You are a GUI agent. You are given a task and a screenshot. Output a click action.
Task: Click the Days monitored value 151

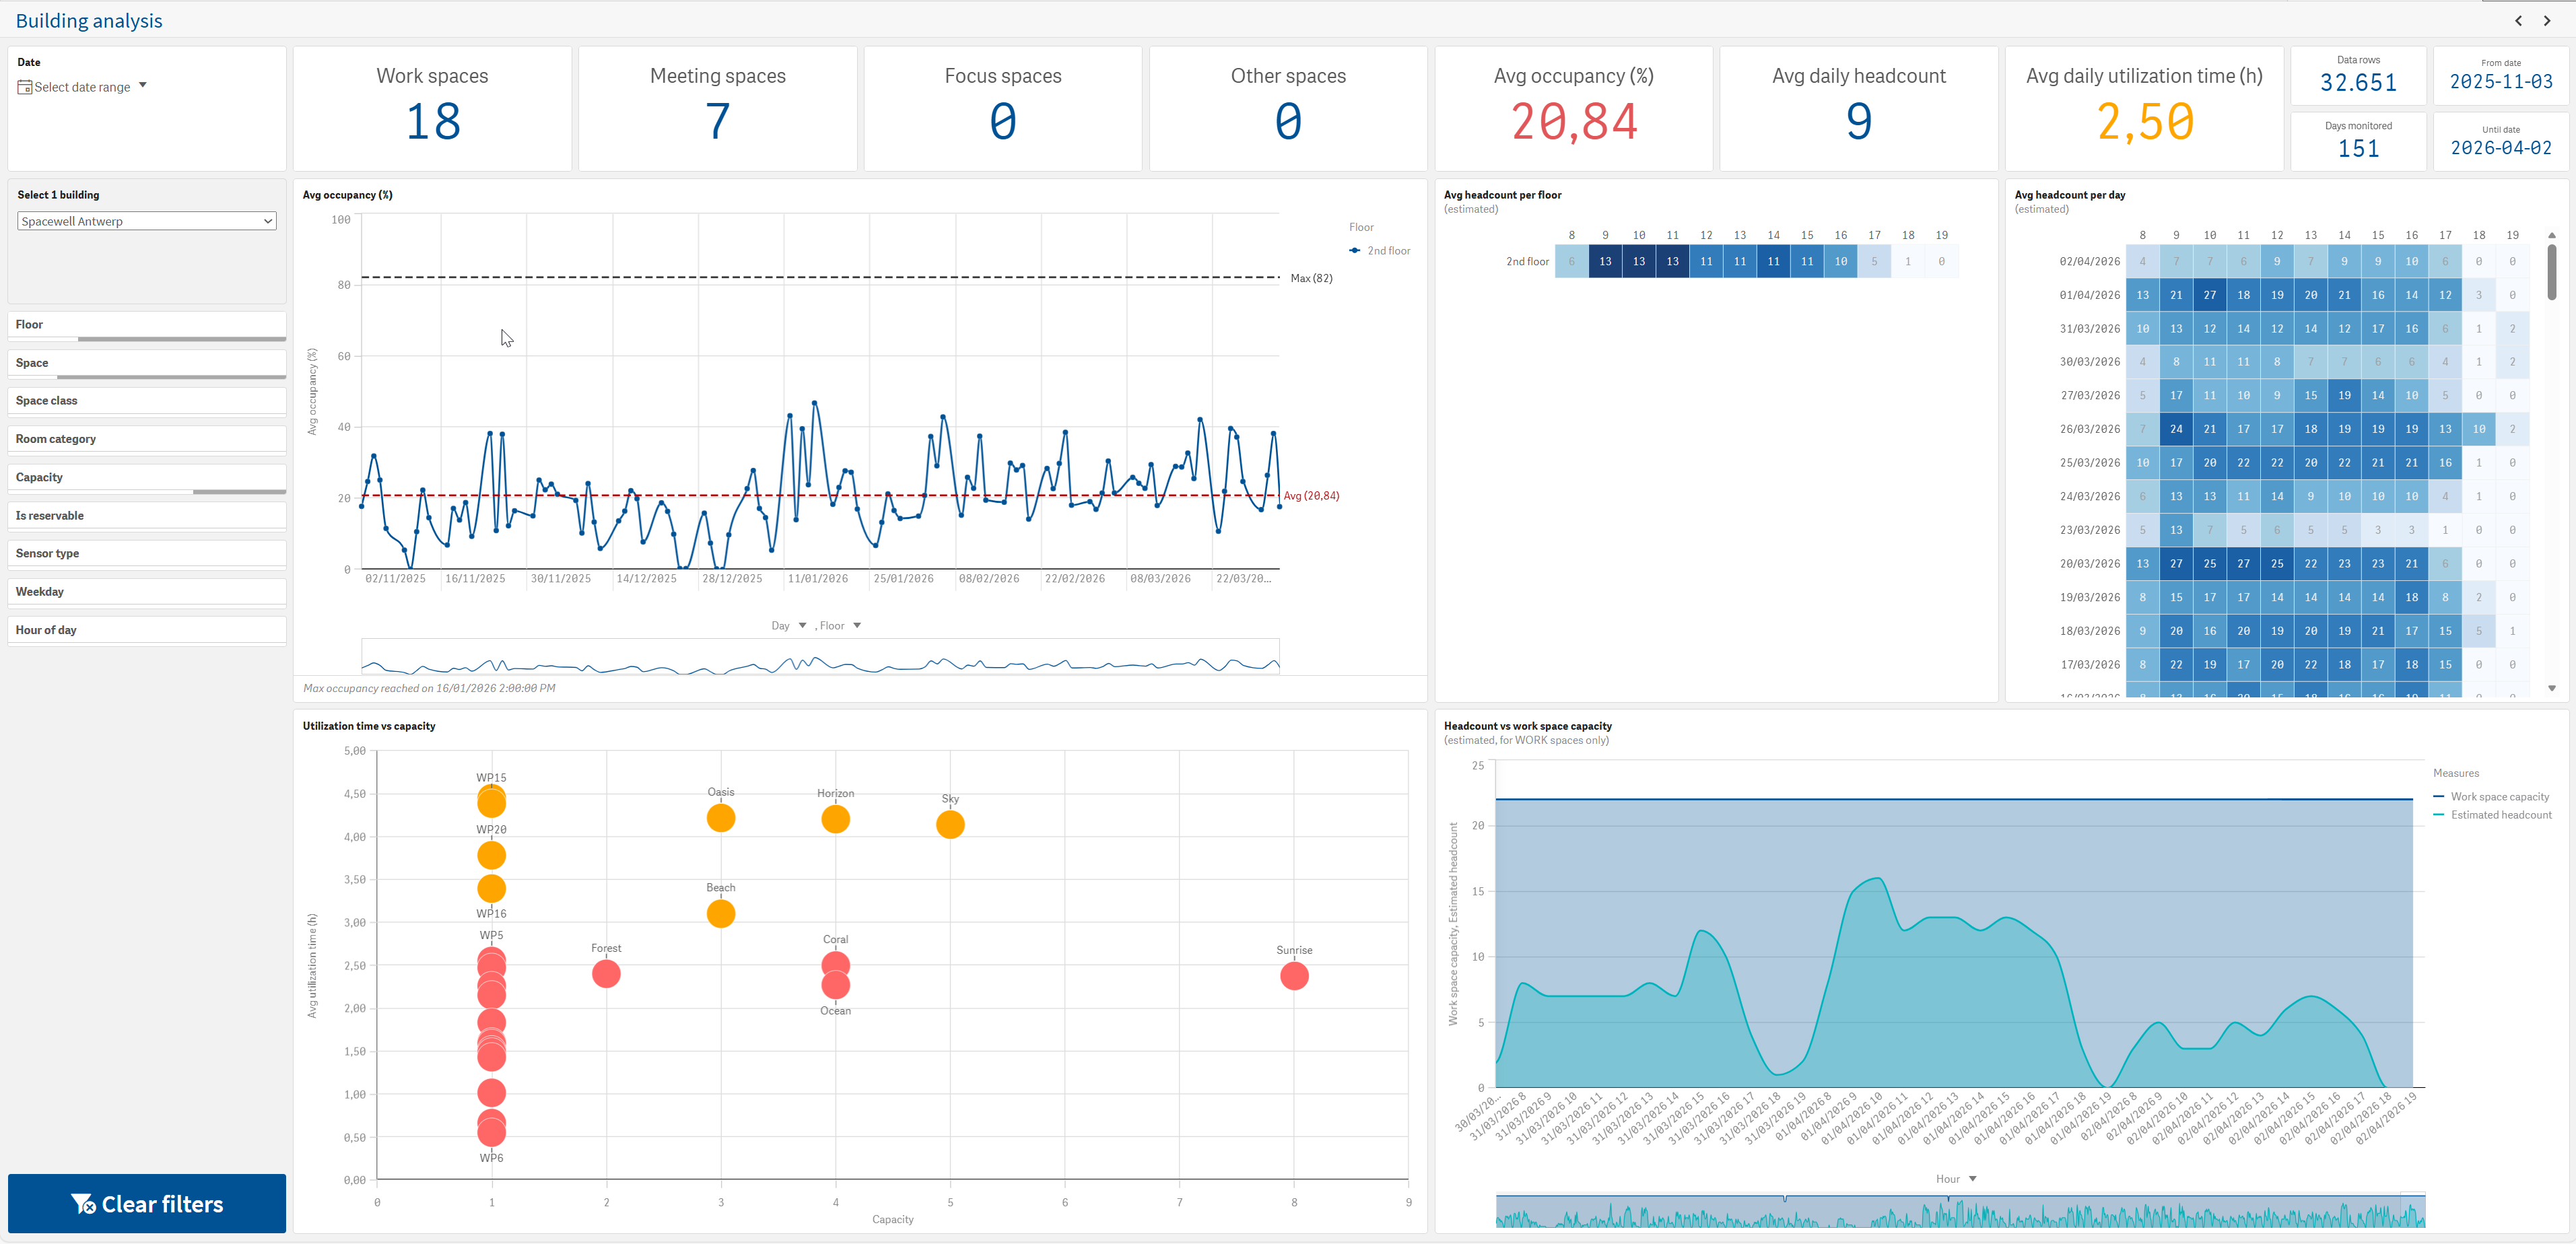pyautogui.click(x=2358, y=149)
